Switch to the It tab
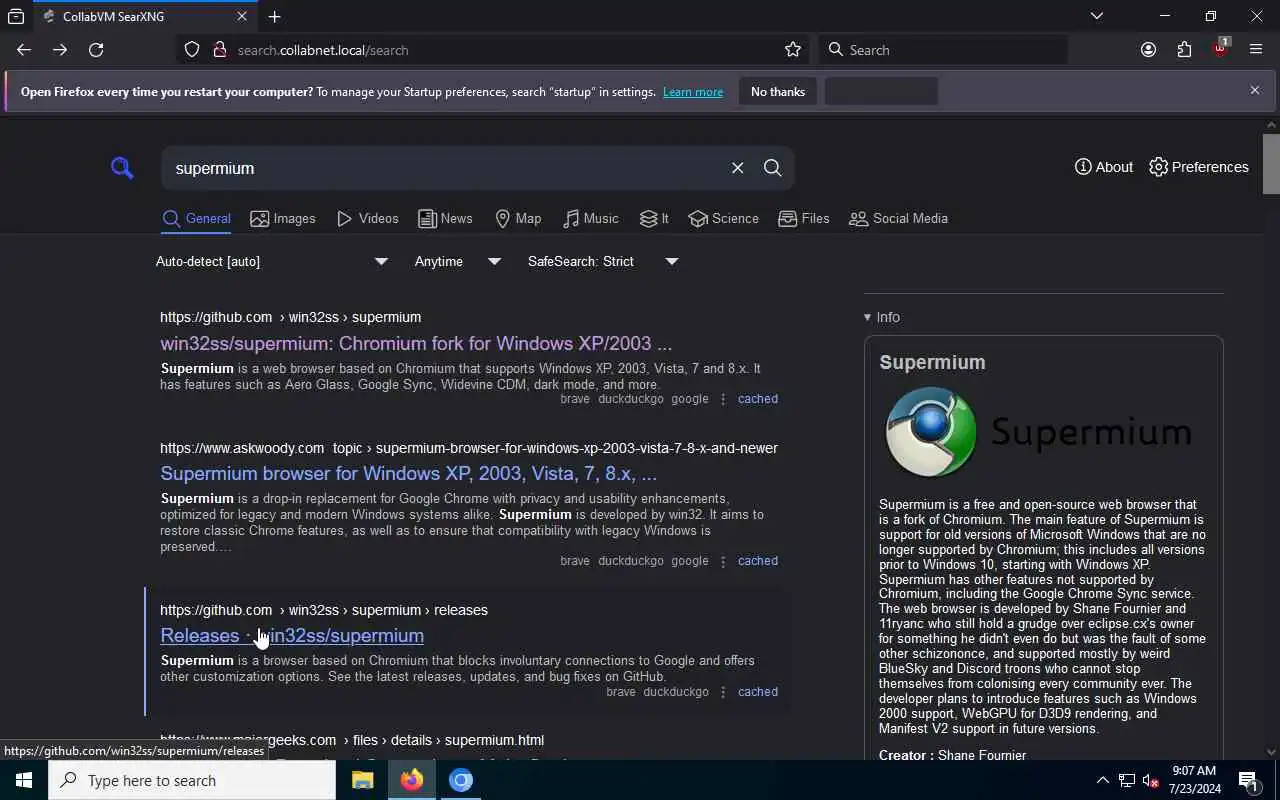Viewport: 1280px width, 800px height. (654, 218)
